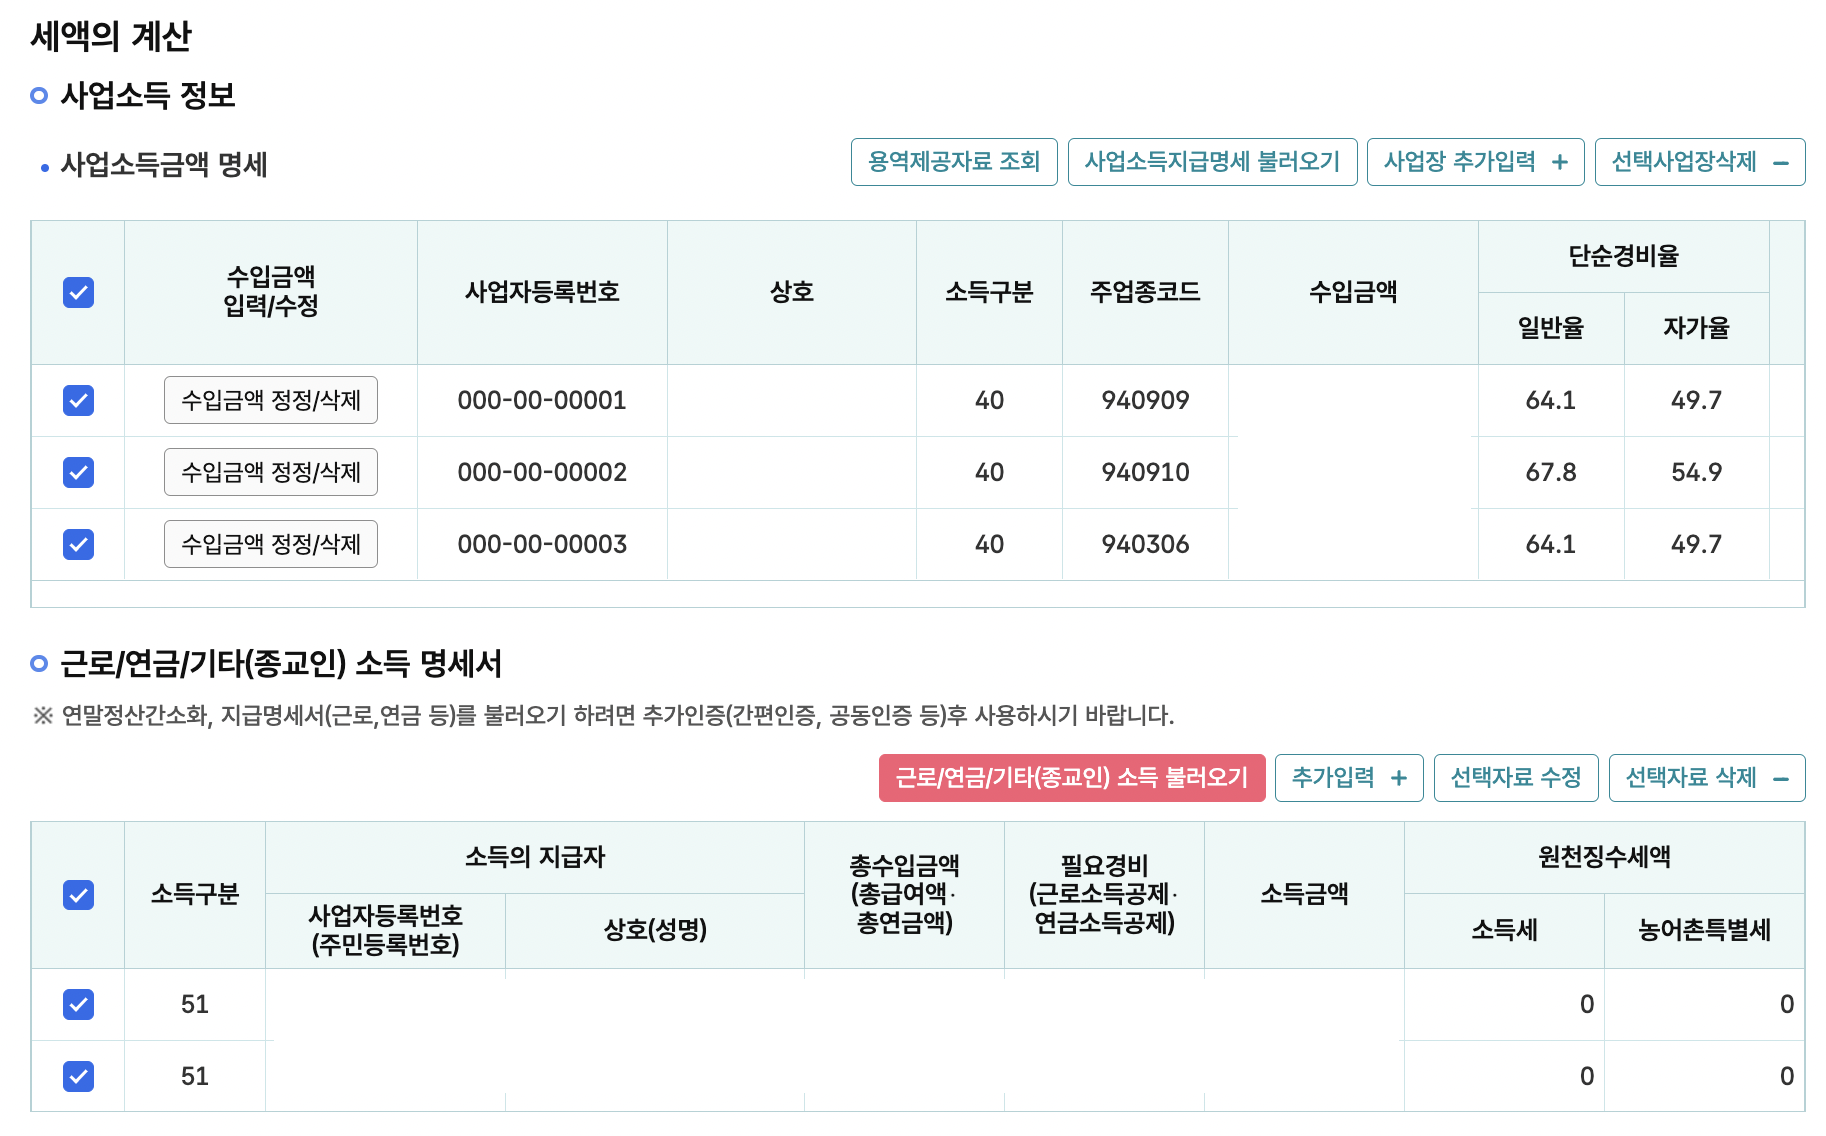This screenshot has width=1826, height=1136.
Task: Open 수입금액 정정/삭제 for business 000-00-00002
Action: point(271,472)
